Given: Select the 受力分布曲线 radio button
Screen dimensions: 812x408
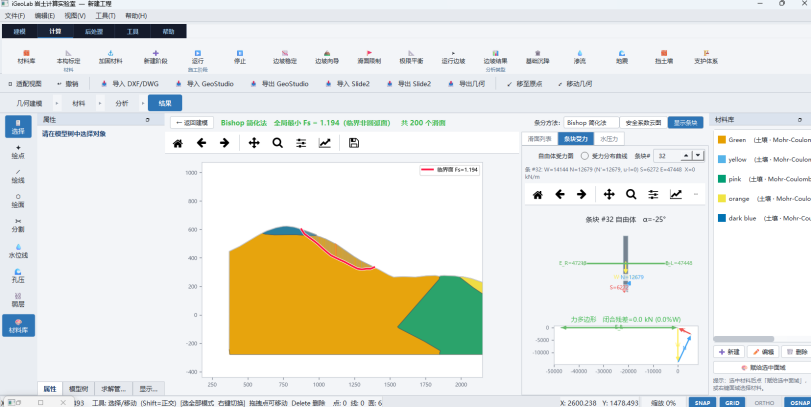Looking at the screenshot, I should pos(585,156).
